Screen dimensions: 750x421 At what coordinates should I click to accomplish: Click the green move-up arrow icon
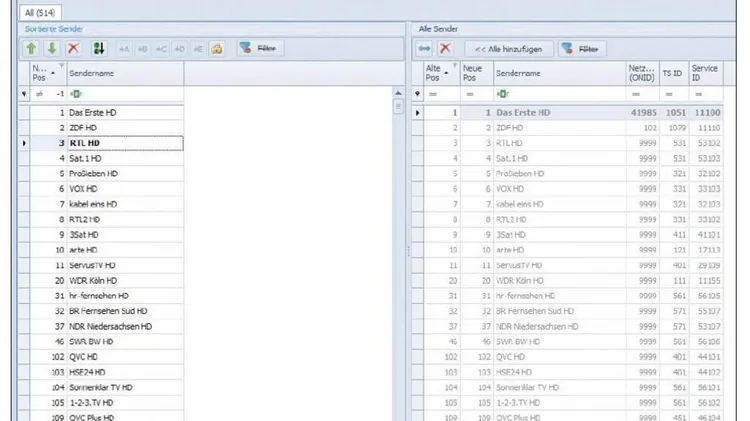(x=31, y=48)
